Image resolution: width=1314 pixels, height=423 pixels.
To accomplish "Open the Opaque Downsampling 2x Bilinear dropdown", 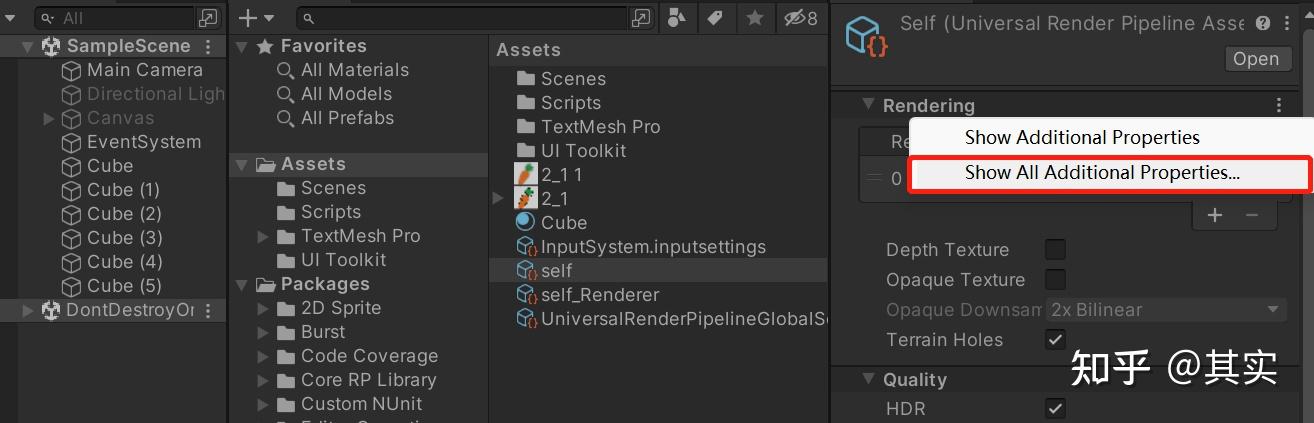I will click(x=1165, y=310).
